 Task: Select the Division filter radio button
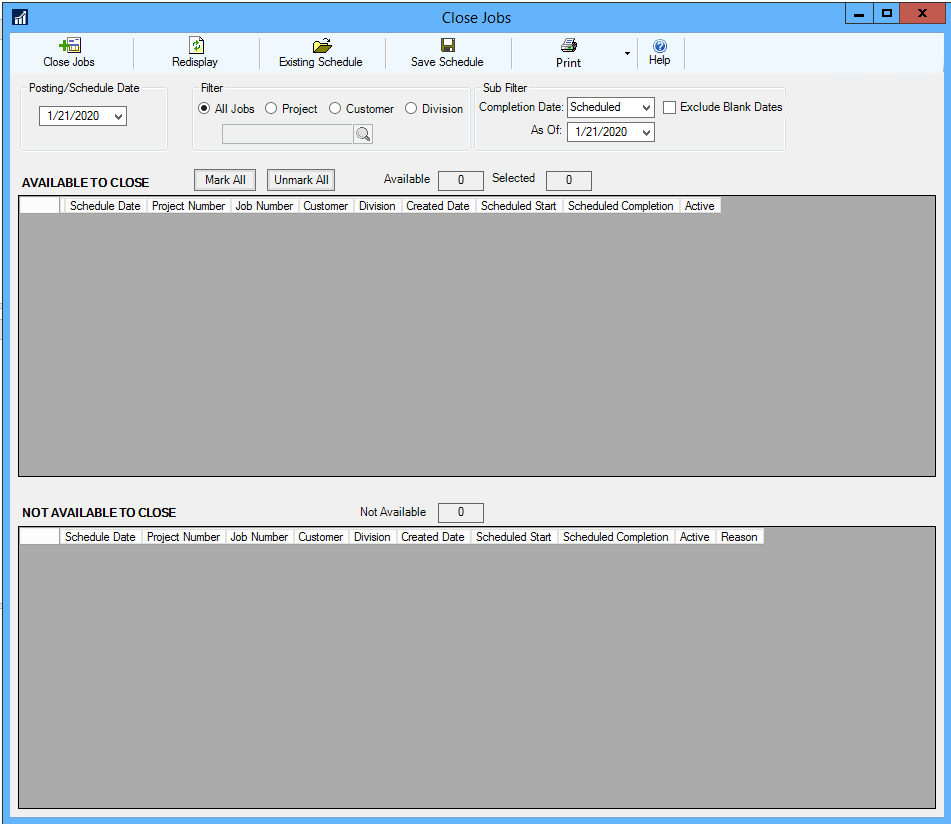point(411,108)
